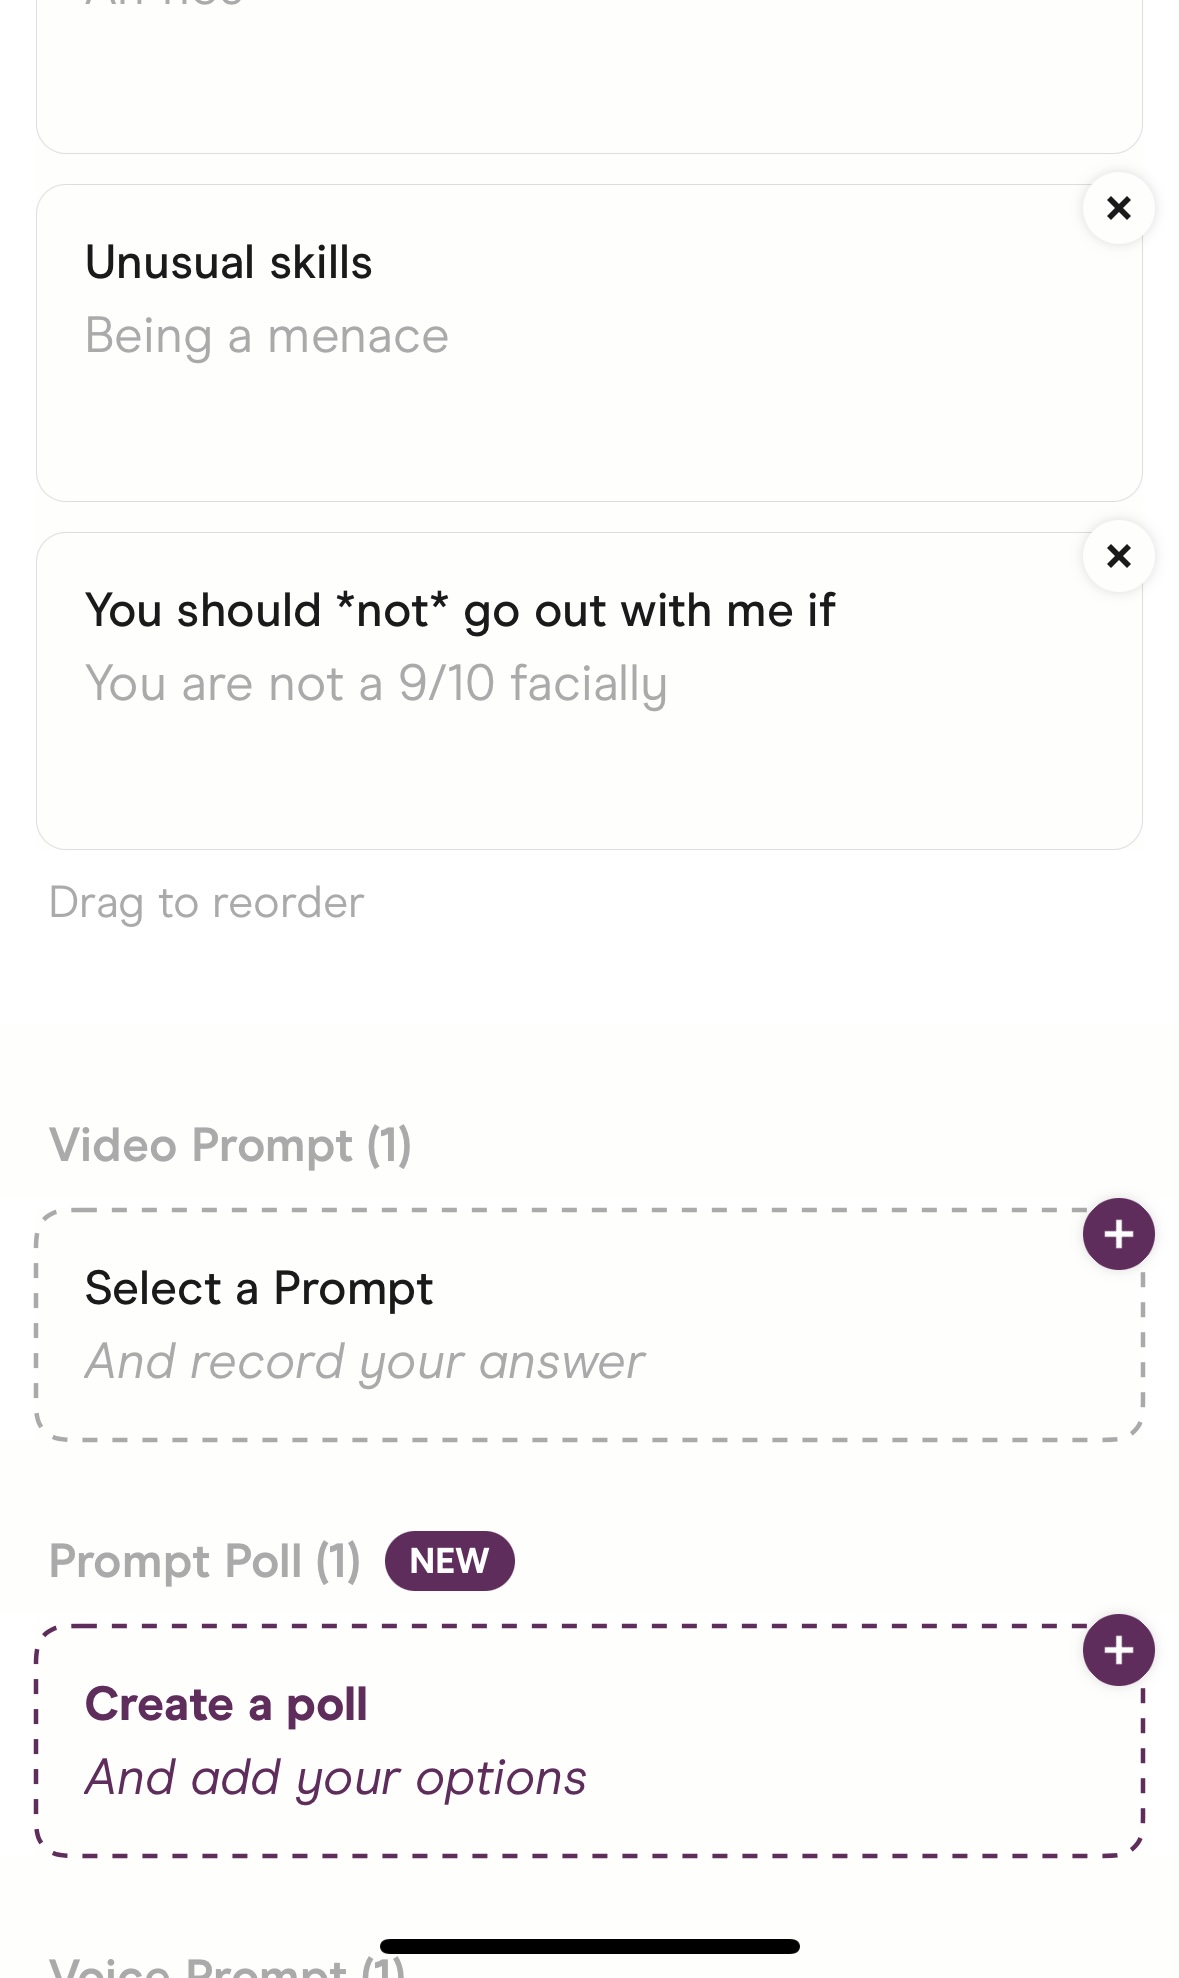Tap the 'Drag to reorder' hint
The image size is (1179, 1978).
(x=207, y=903)
